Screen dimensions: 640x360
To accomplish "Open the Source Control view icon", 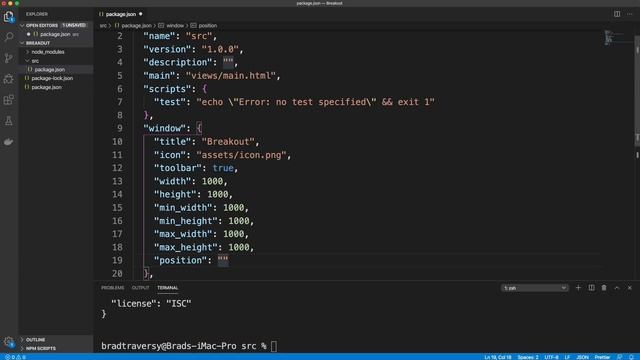I will point(9,58).
